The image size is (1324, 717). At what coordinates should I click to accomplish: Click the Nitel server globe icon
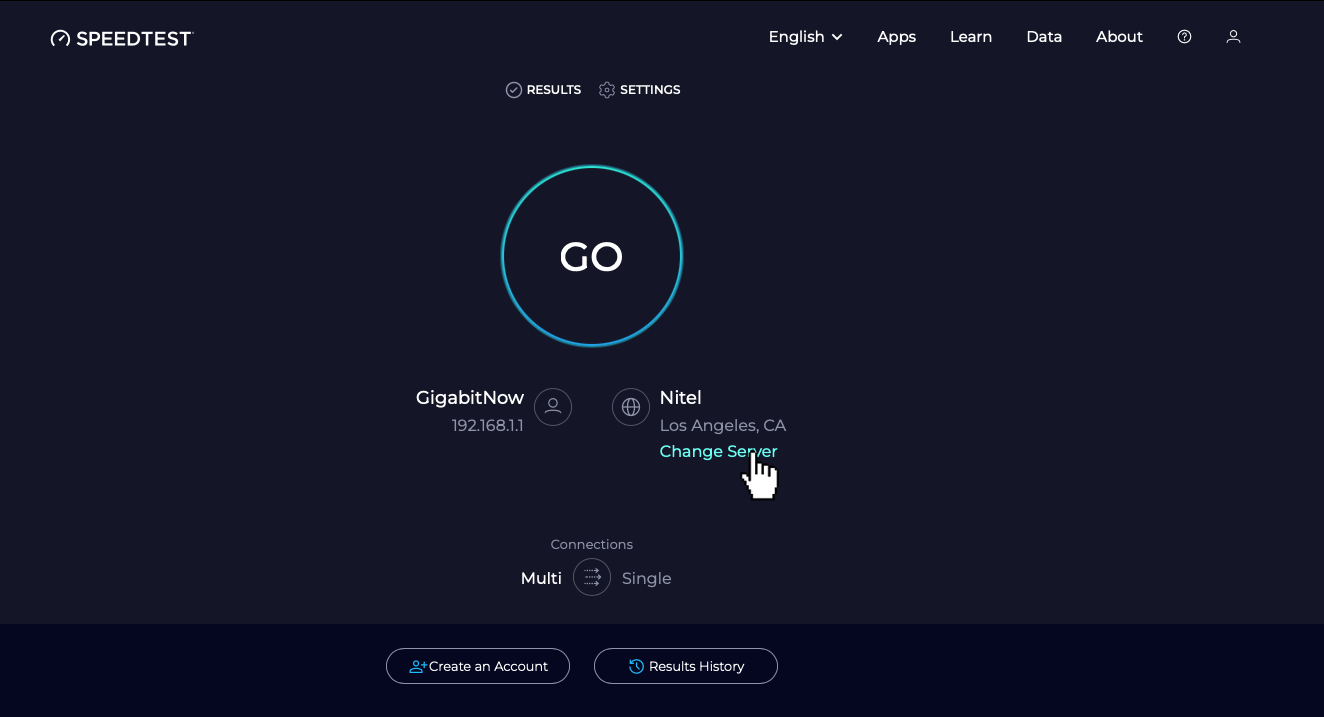631,407
